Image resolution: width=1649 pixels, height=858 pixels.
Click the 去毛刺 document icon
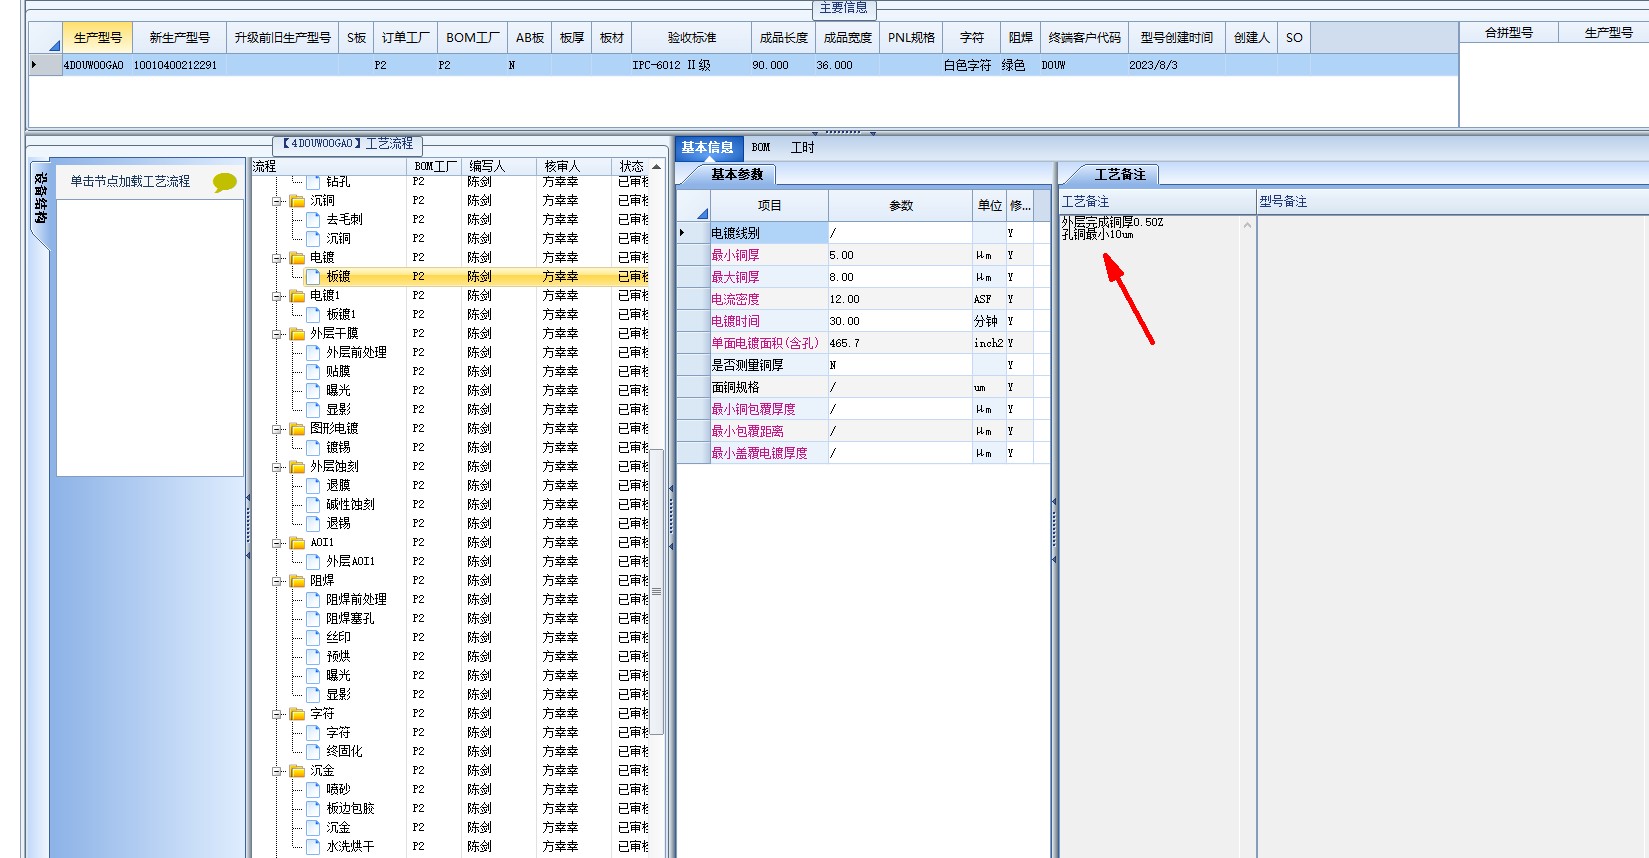click(x=314, y=220)
